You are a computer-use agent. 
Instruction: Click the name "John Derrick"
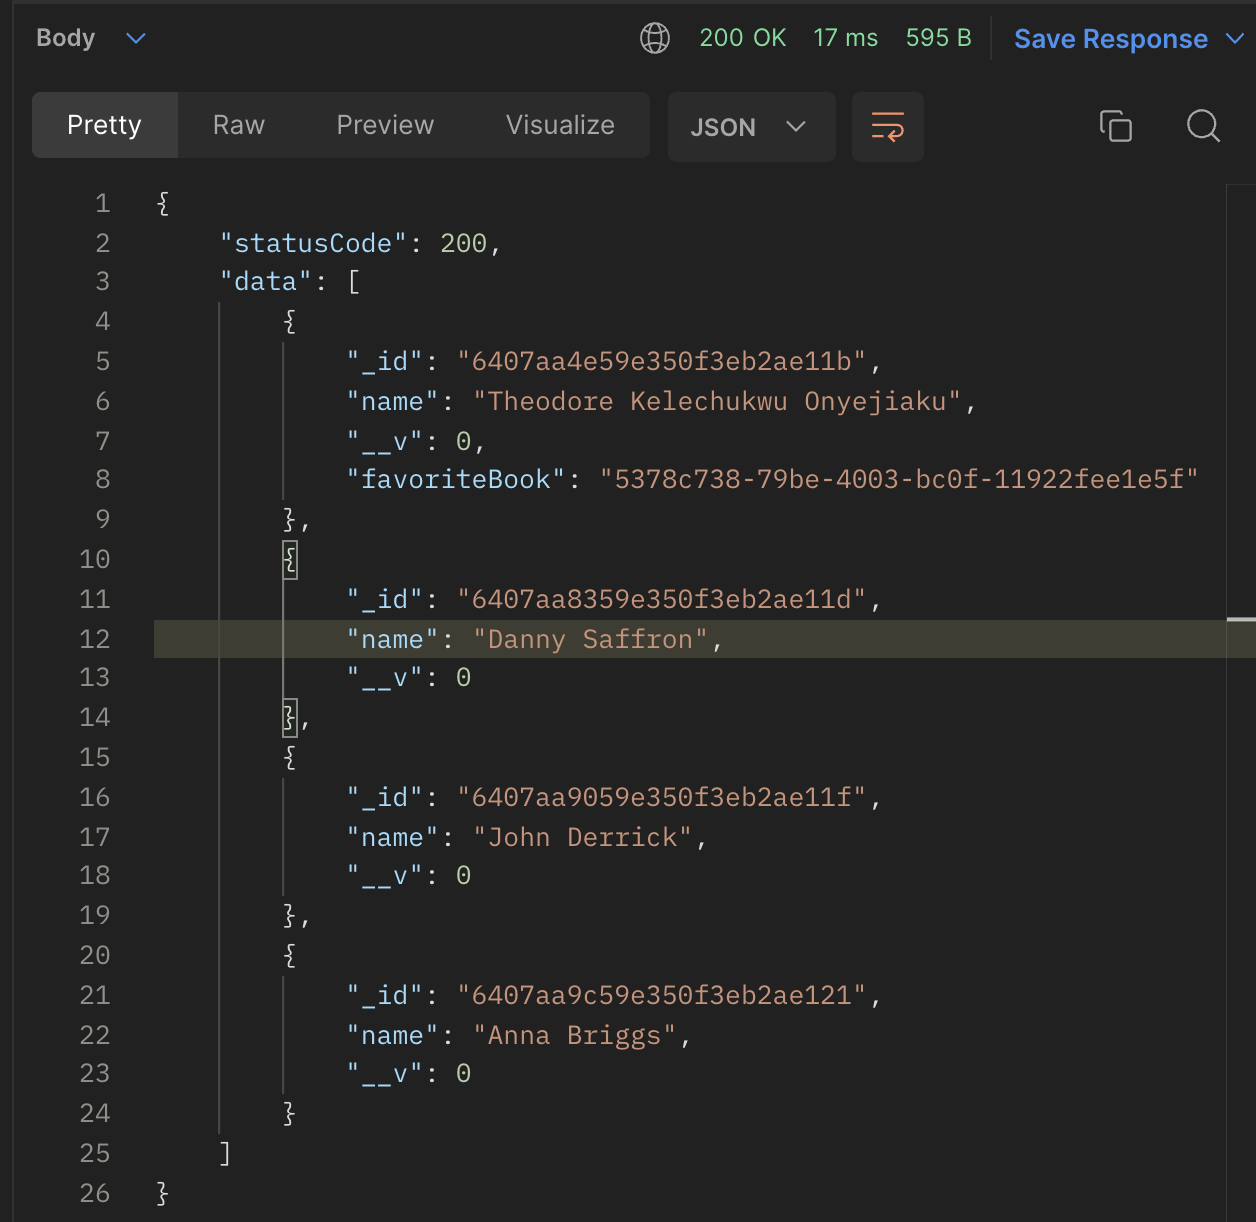[583, 837]
